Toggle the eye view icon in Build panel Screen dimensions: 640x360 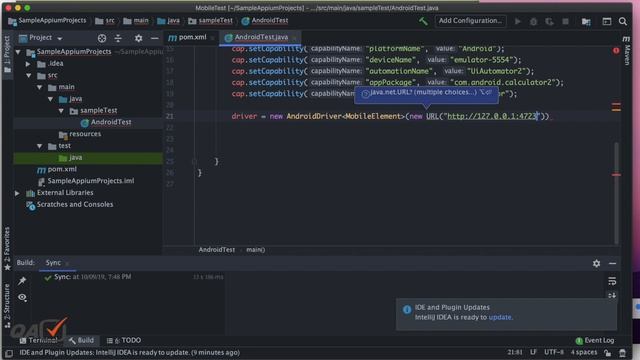point(22,298)
